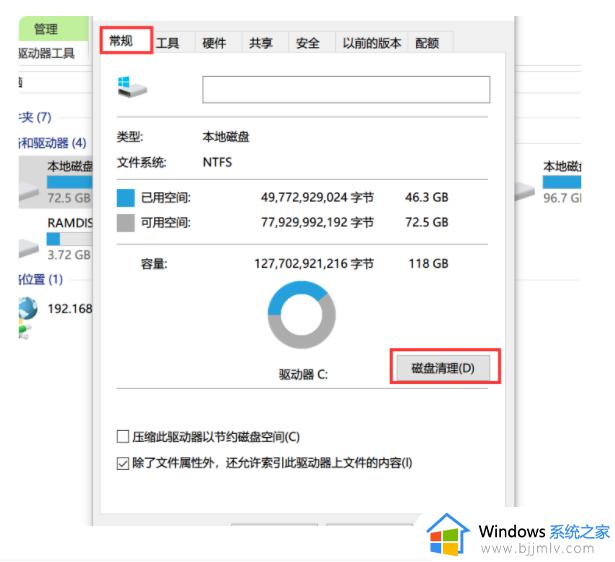Open the 以前的版本 tab

click(371, 43)
